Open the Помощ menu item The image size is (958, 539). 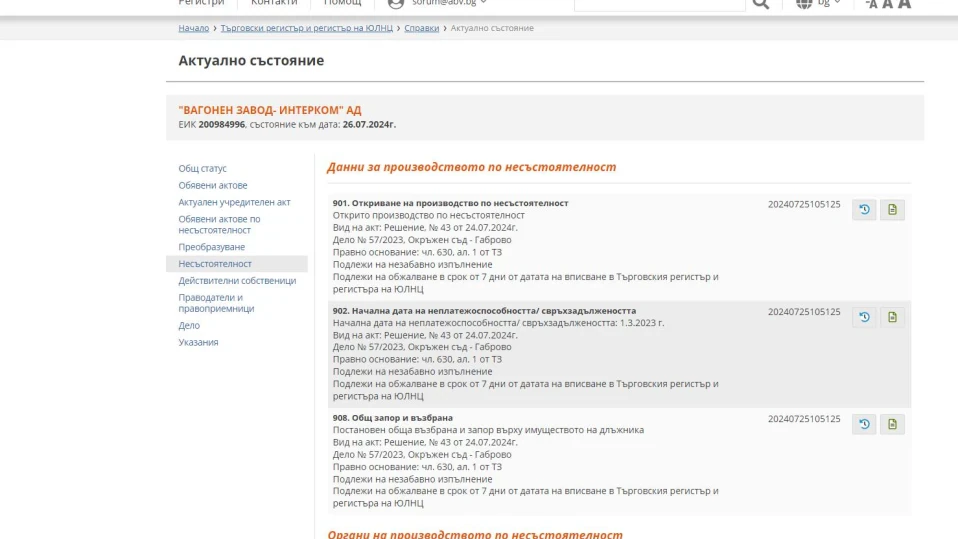(x=343, y=2)
